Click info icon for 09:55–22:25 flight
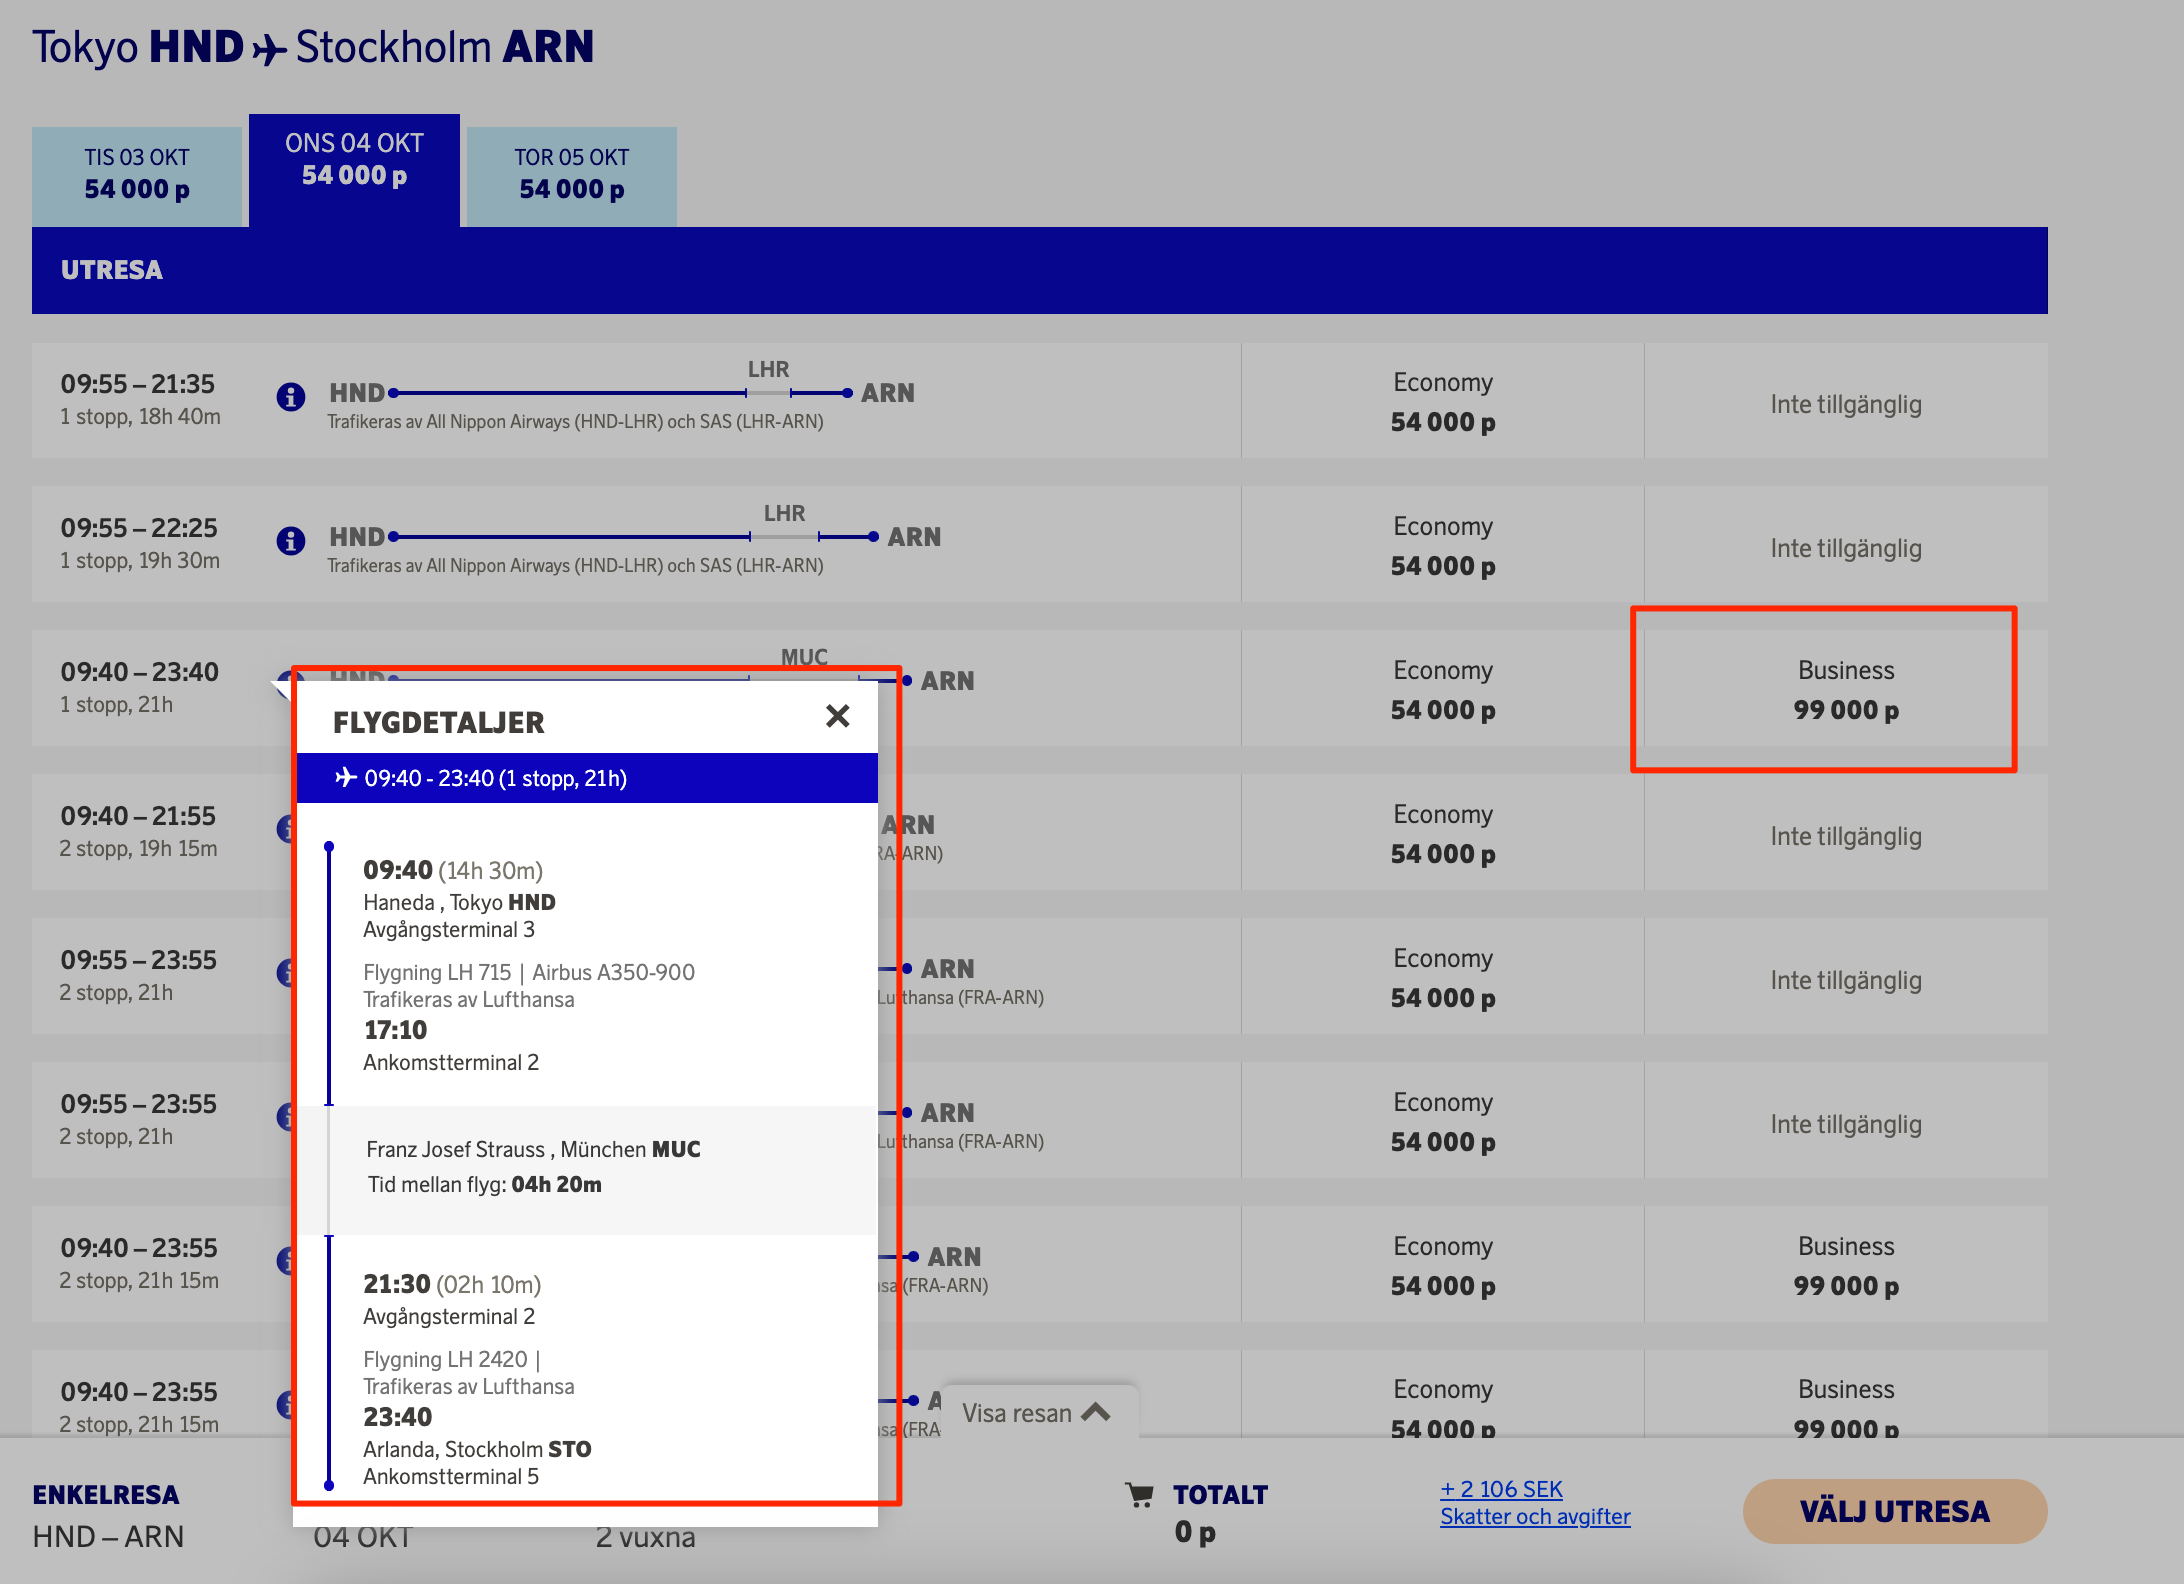 (291, 541)
